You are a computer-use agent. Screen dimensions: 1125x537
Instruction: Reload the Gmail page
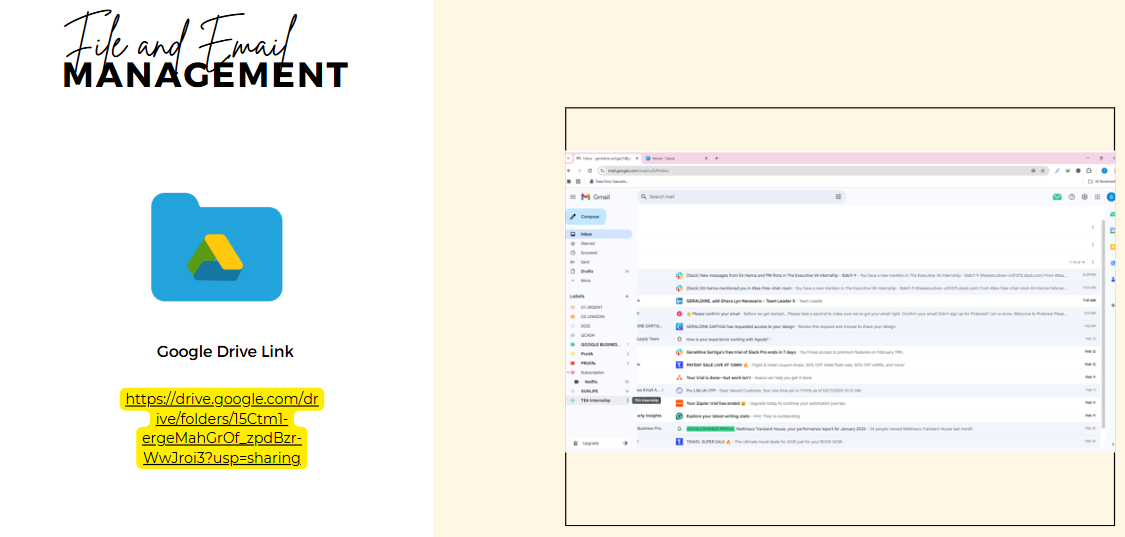(589, 171)
